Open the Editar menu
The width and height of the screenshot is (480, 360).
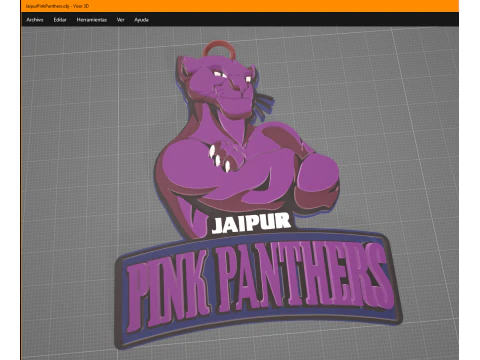click(x=60, y=20)
